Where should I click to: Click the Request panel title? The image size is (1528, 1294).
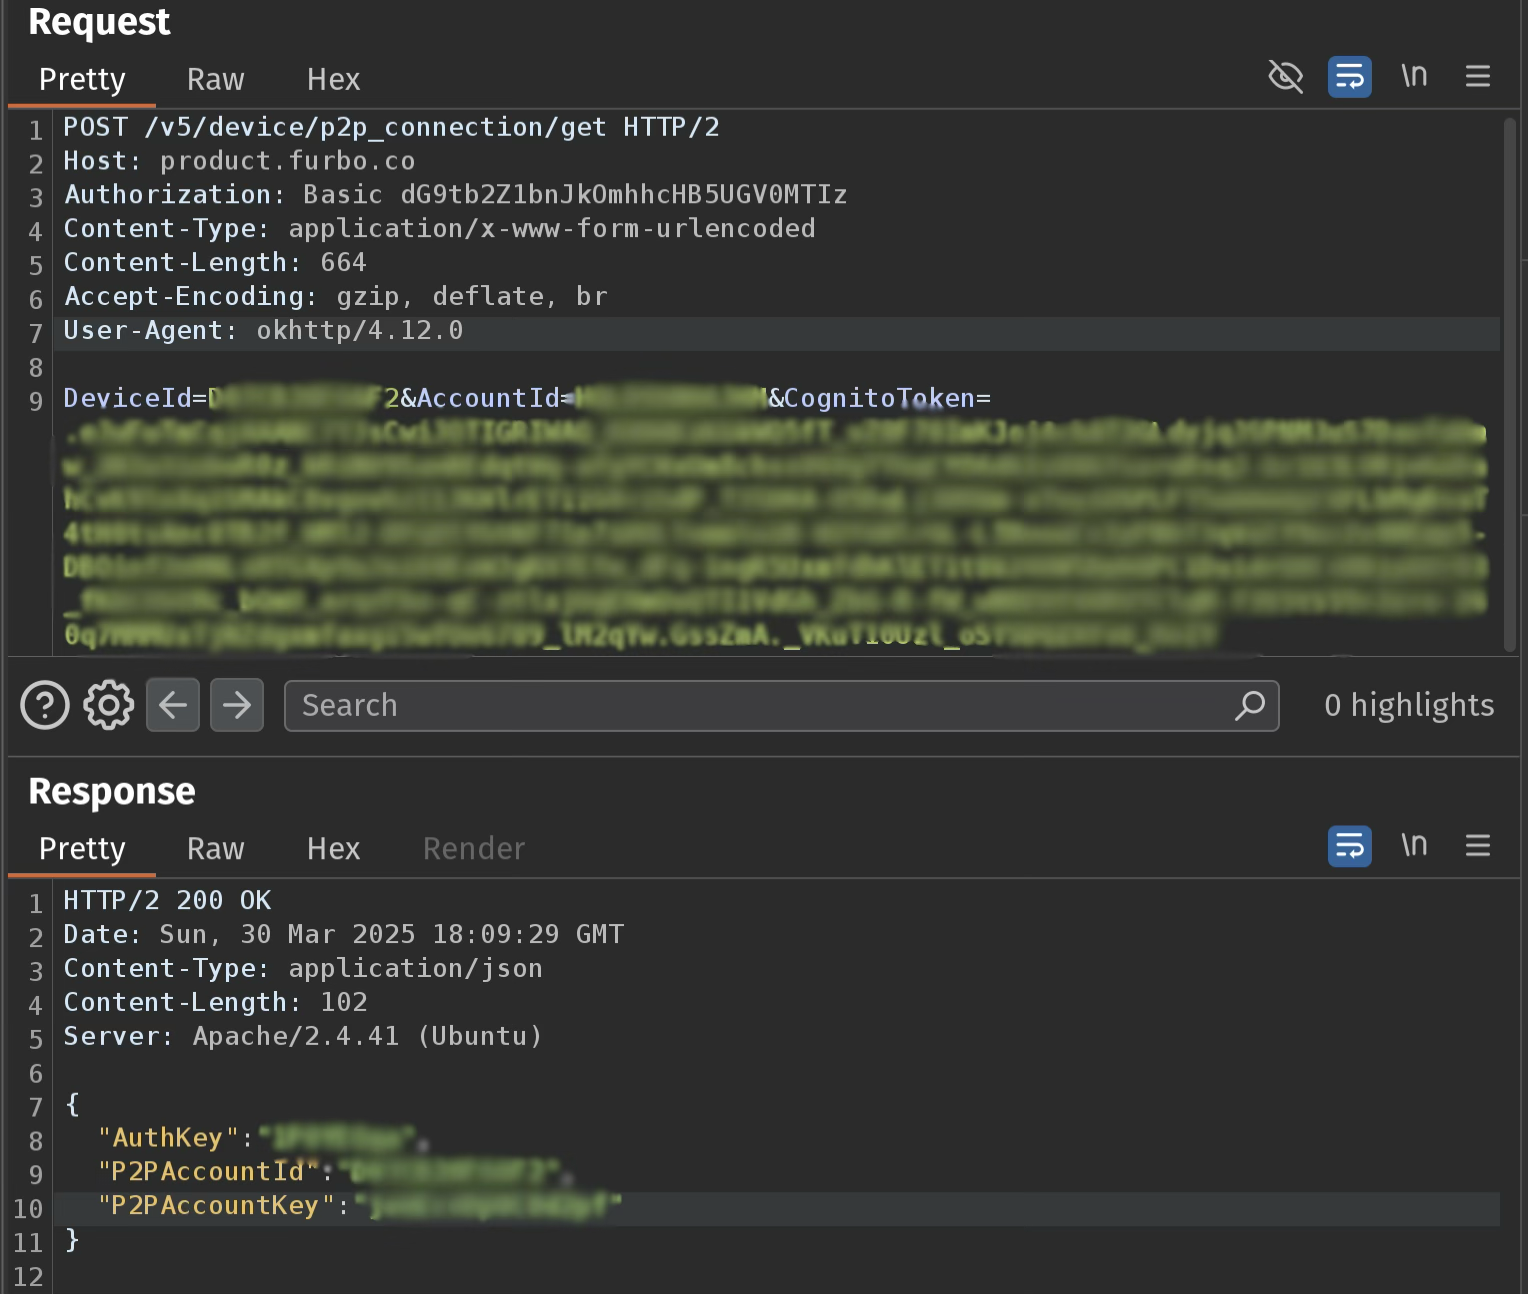99,22
